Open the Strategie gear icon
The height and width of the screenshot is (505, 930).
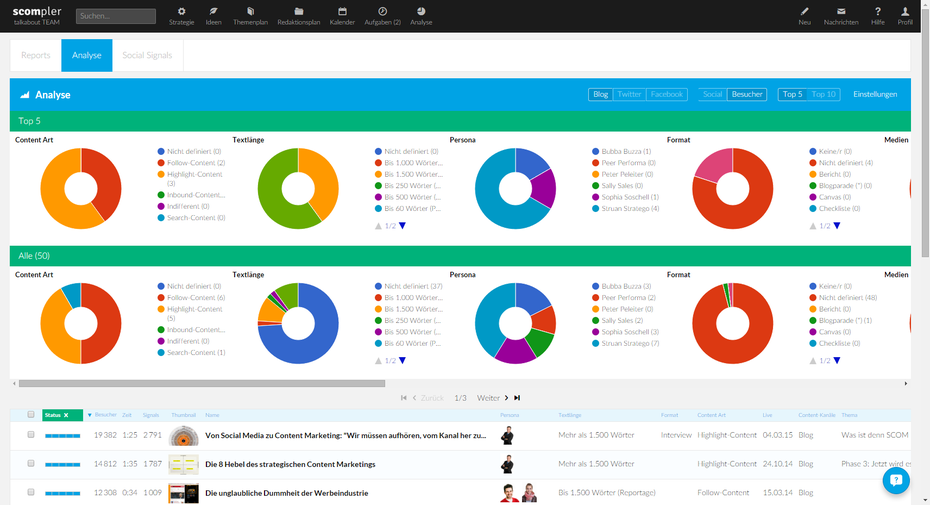tap(181, 11)
